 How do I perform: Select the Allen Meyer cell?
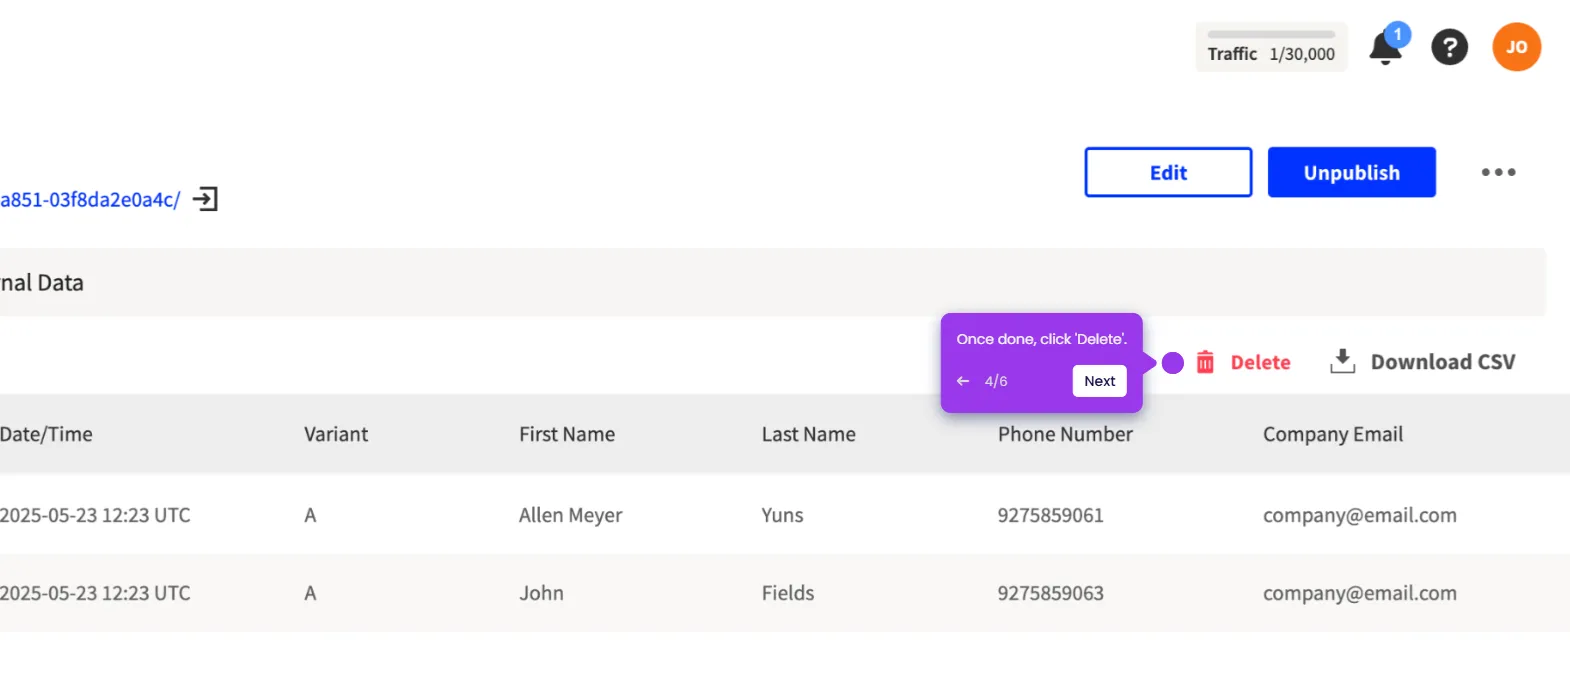[x=570, y=515]
